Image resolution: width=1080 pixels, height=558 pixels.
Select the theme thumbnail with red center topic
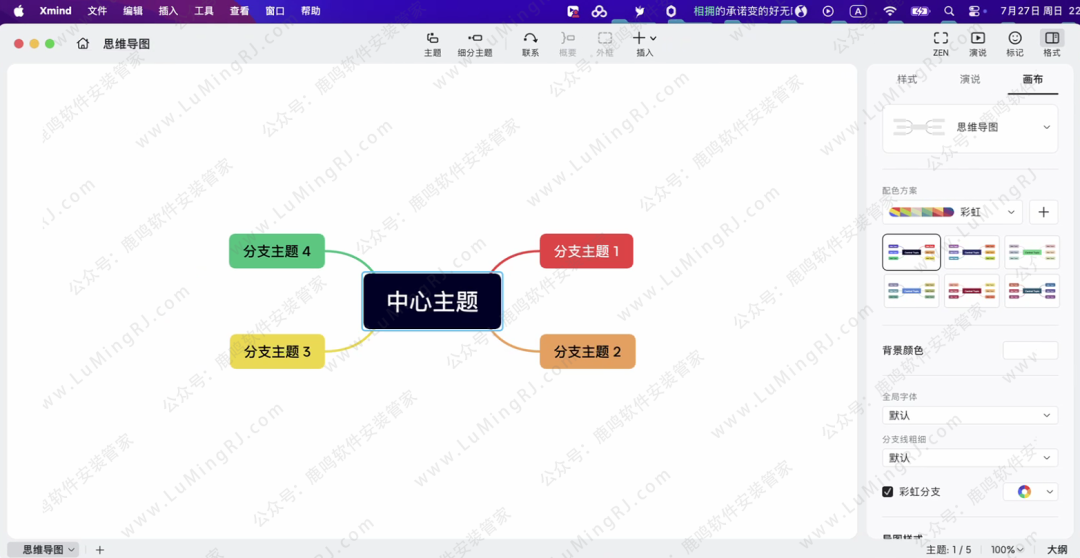tap(972, 291)
